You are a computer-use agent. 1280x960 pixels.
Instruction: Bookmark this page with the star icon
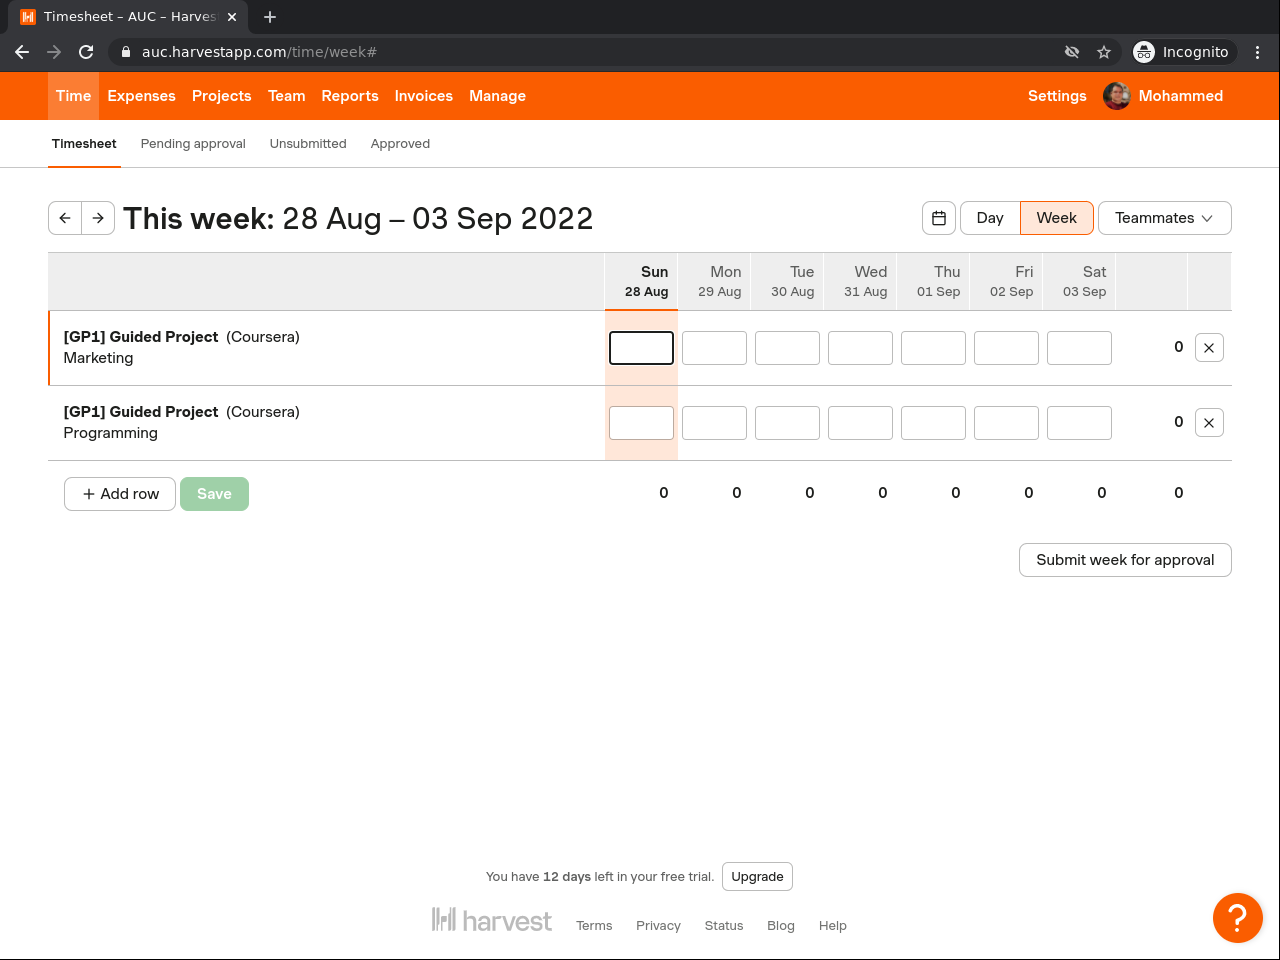coord(1104,52)
